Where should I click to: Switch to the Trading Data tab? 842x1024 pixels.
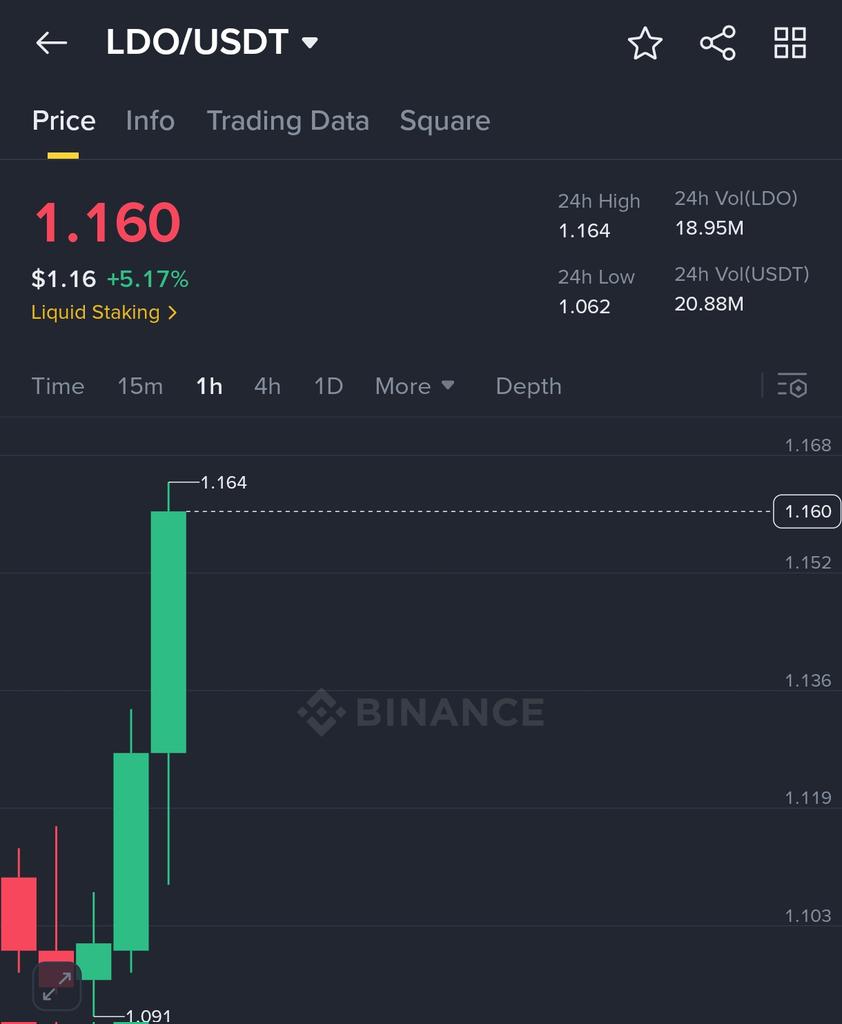point(288,121)
